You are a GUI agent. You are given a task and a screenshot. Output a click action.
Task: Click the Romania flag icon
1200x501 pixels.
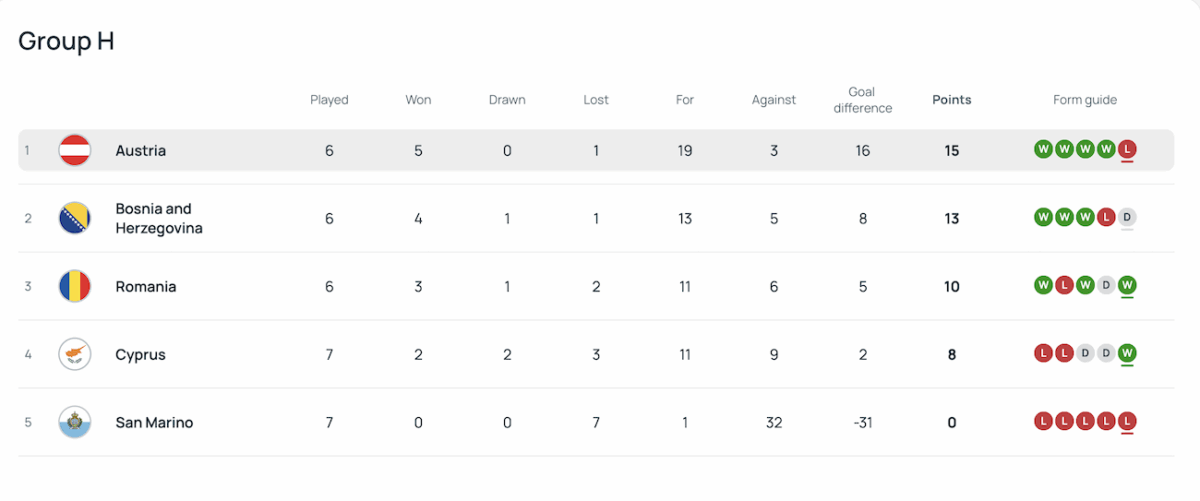tap(75, 286)
